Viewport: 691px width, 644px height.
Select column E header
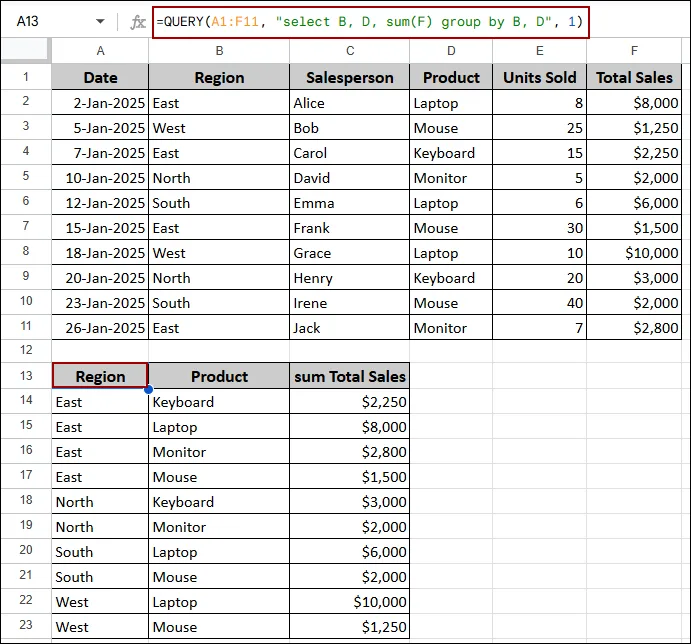point(539,51)
